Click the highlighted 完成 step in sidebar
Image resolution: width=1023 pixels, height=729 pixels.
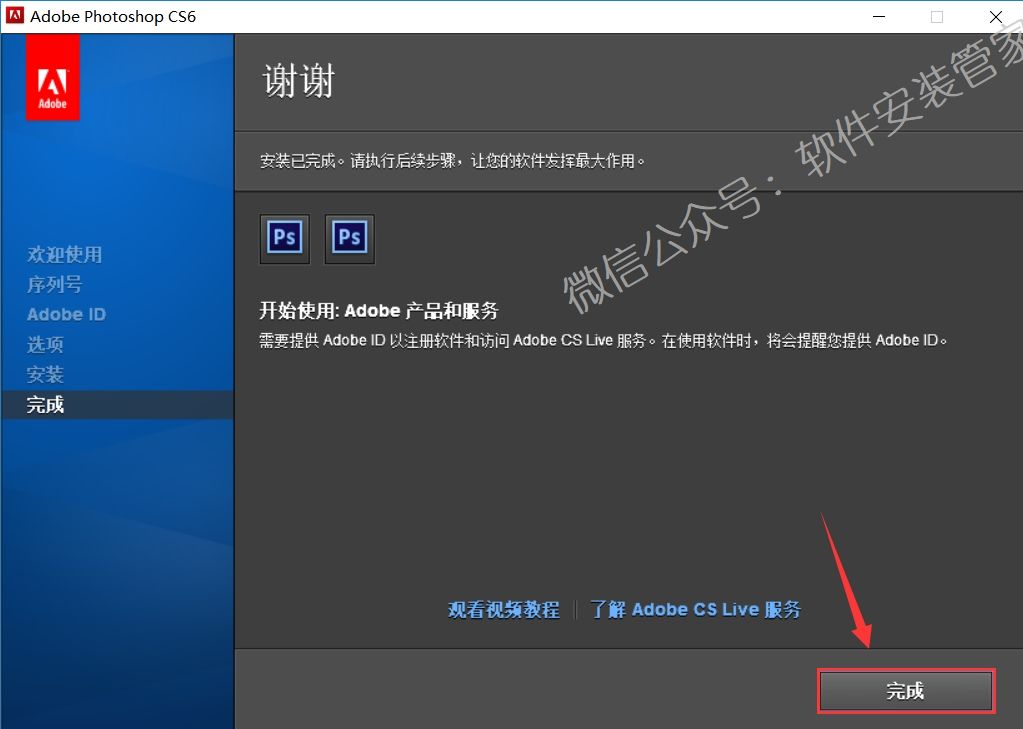click(45, 405)
